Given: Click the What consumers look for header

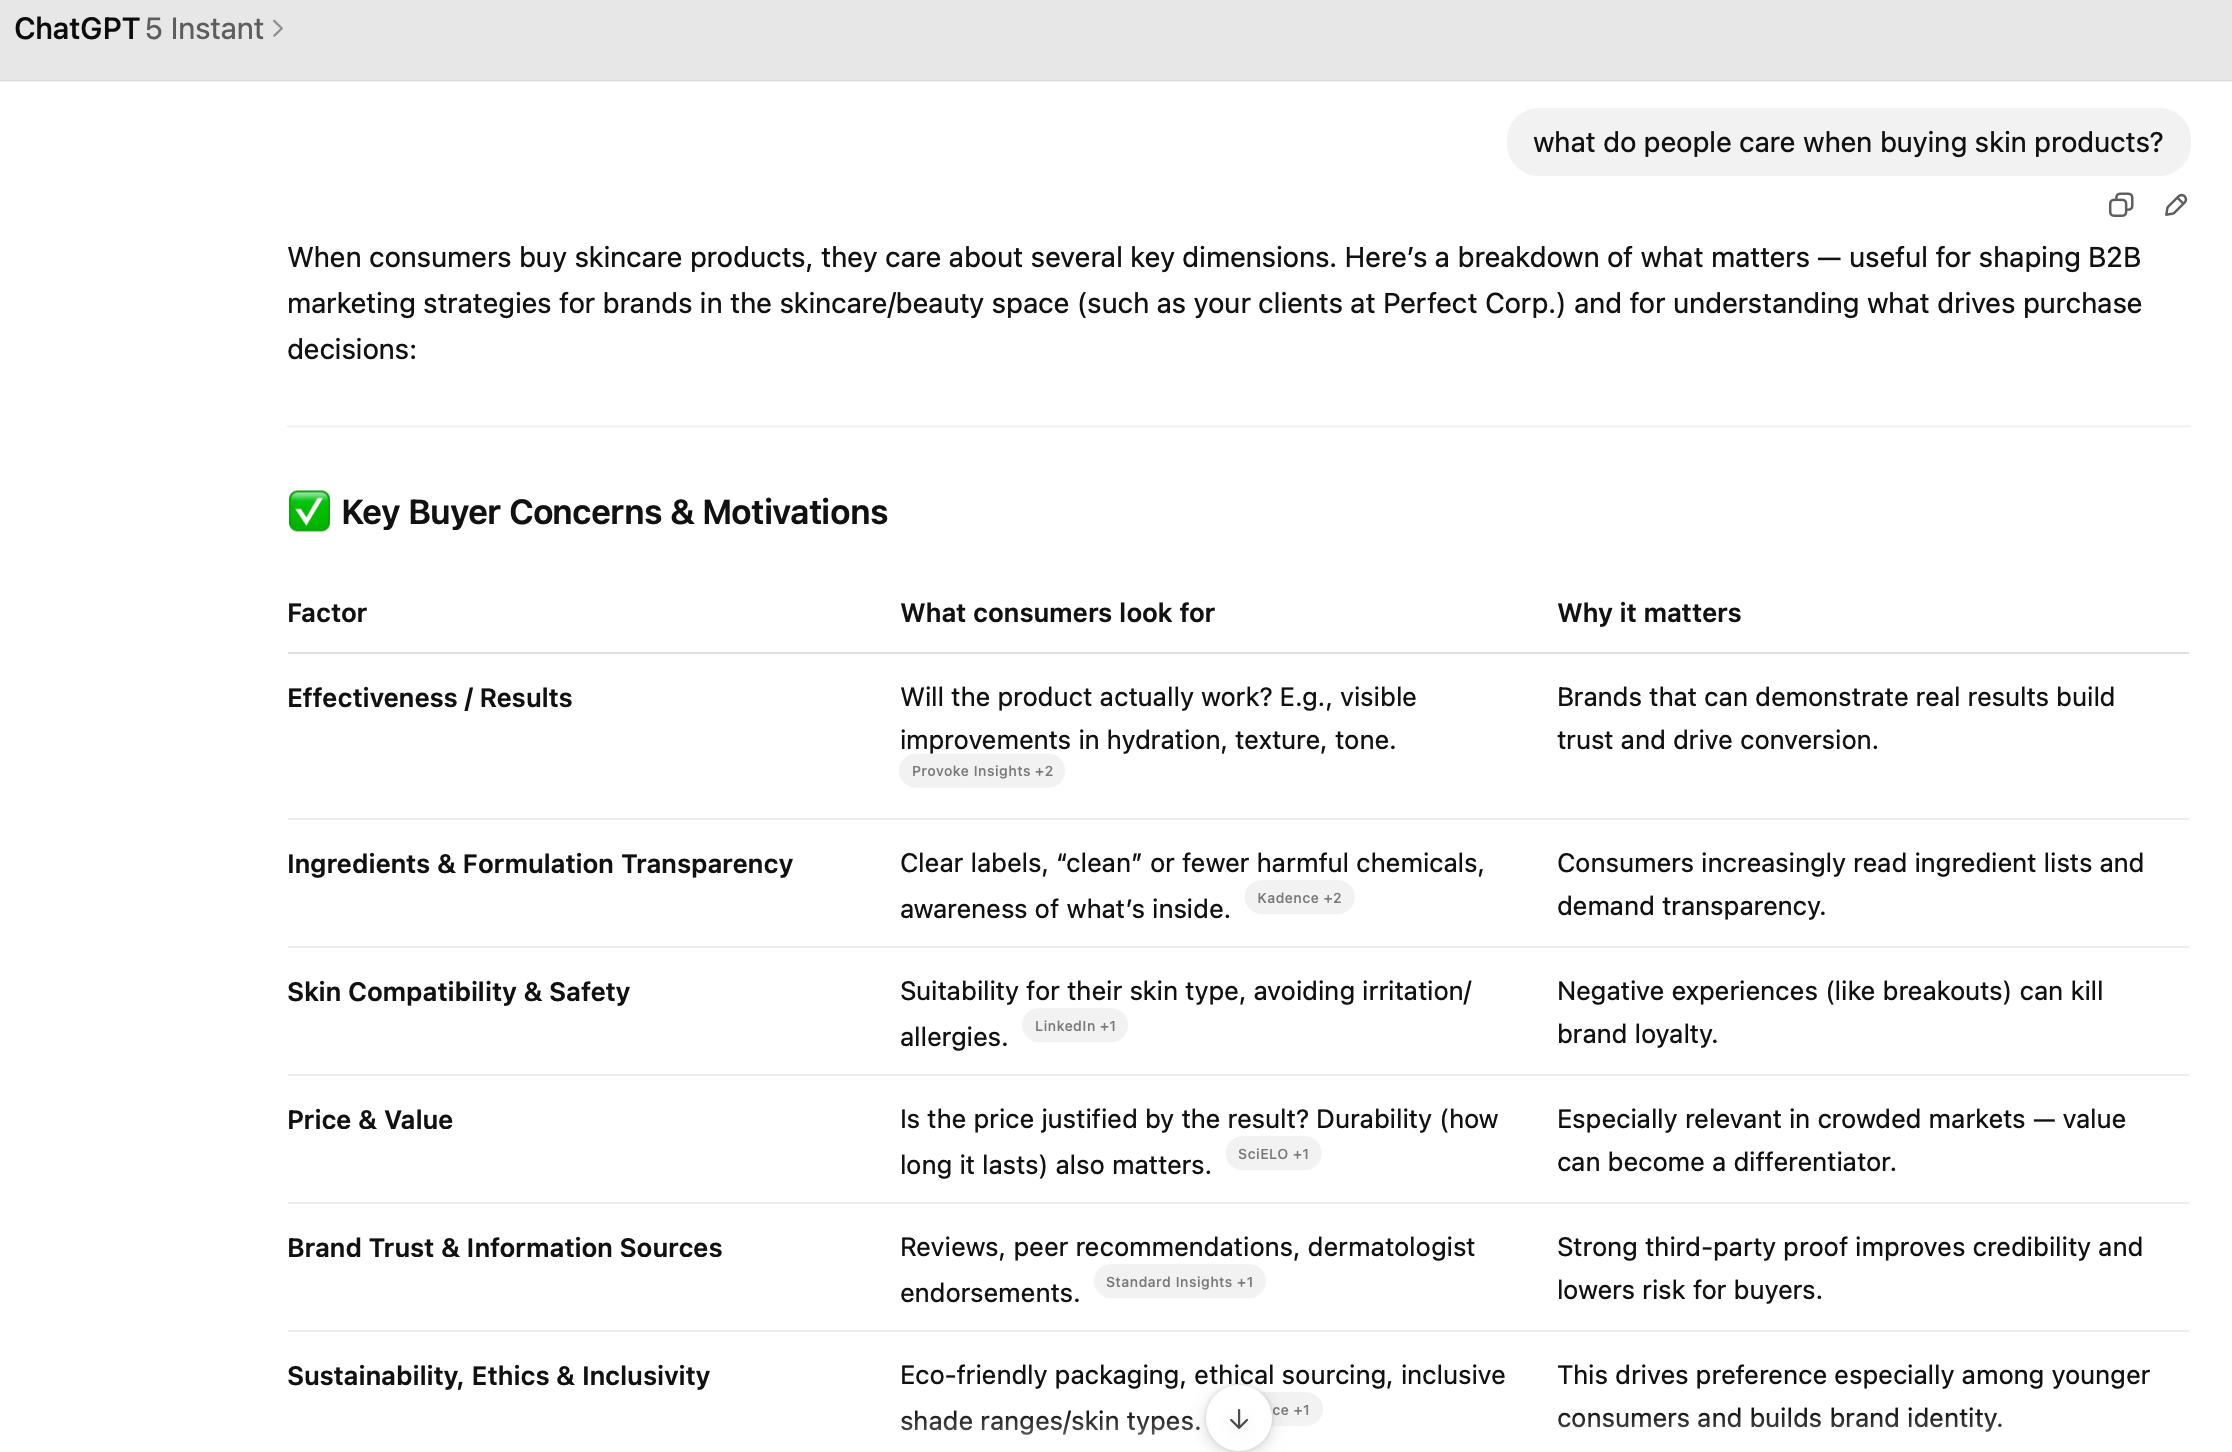Looking at the screenshot, I should (1057, 613).
